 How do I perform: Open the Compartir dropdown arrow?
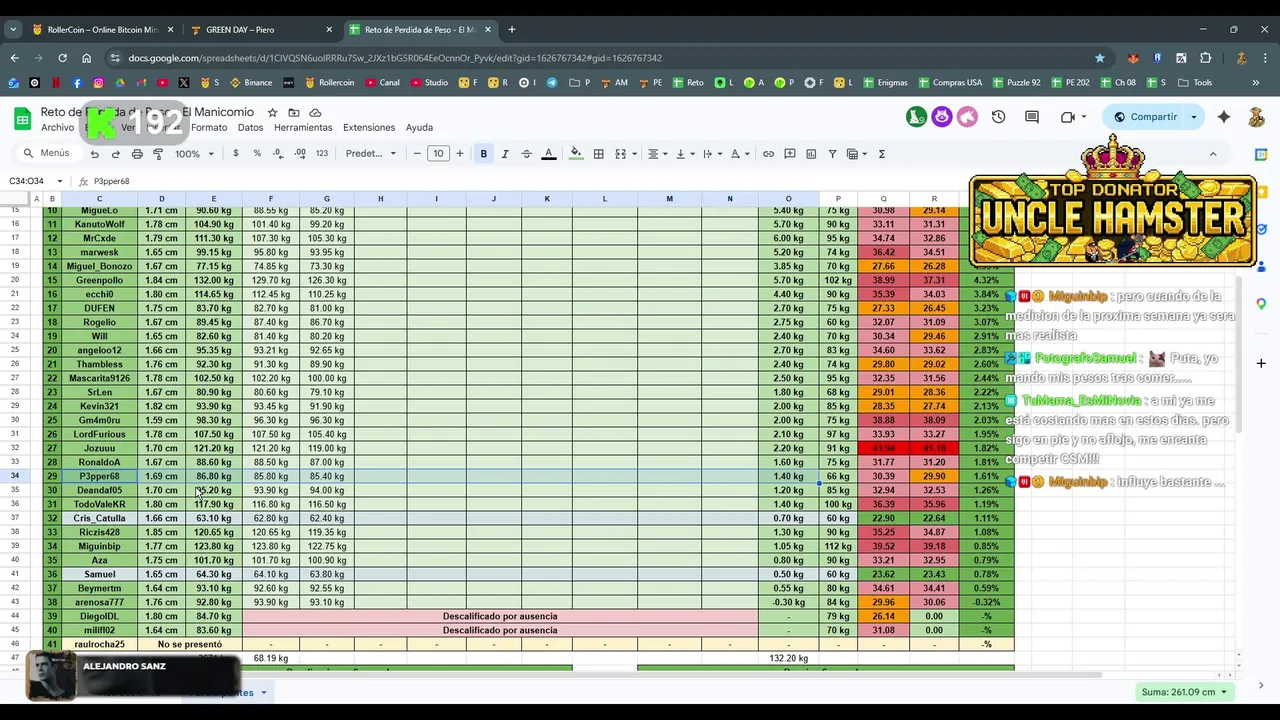(x=1193, y=117)
